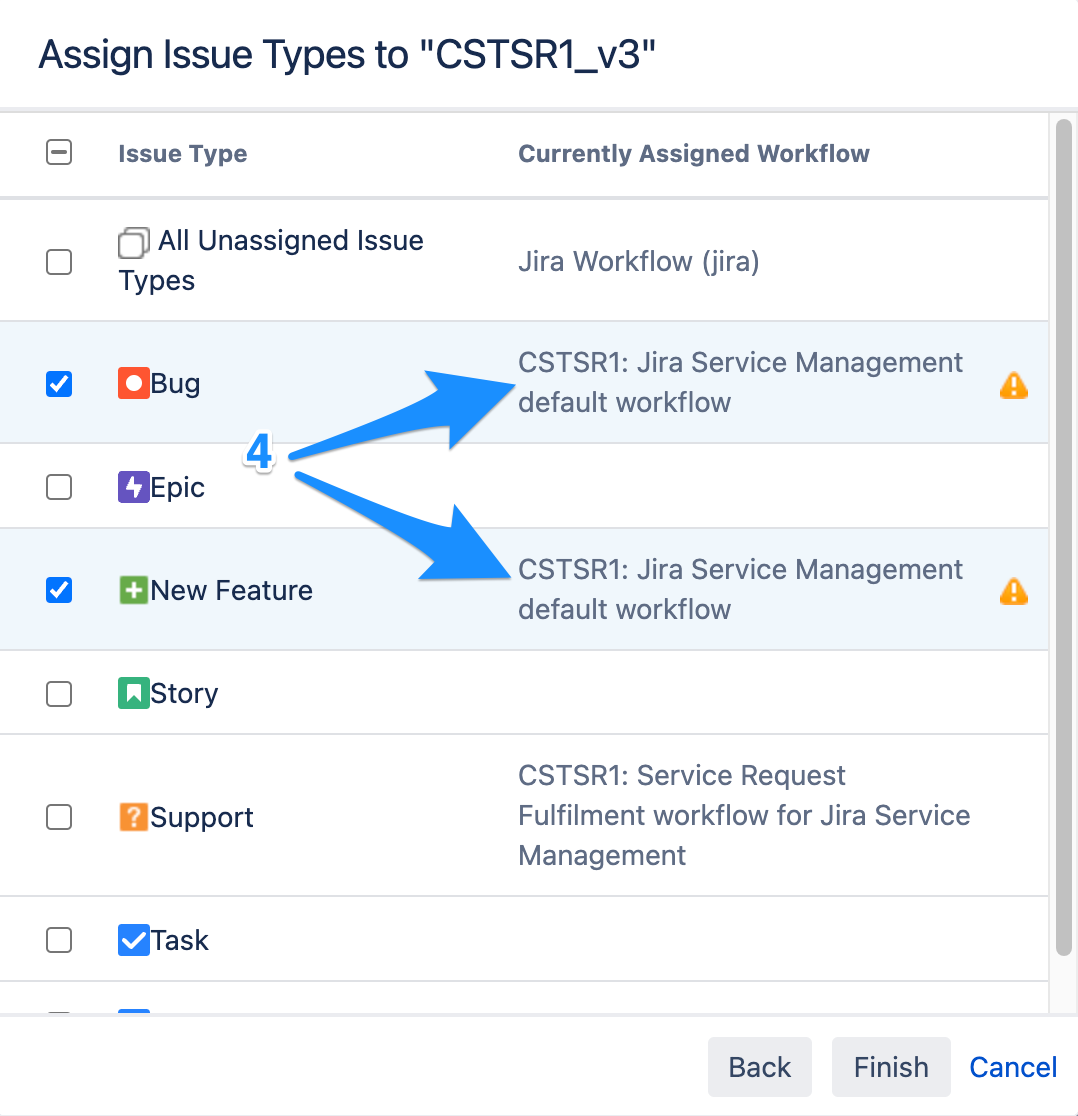Click the Support row's Service Request workflow text
This screenshot has width=1078, height=1116.
pyautogui.click(x=744, y=815)
